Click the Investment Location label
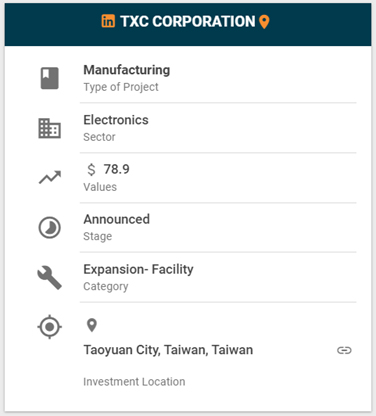376x416 pixels. point(134,382)
